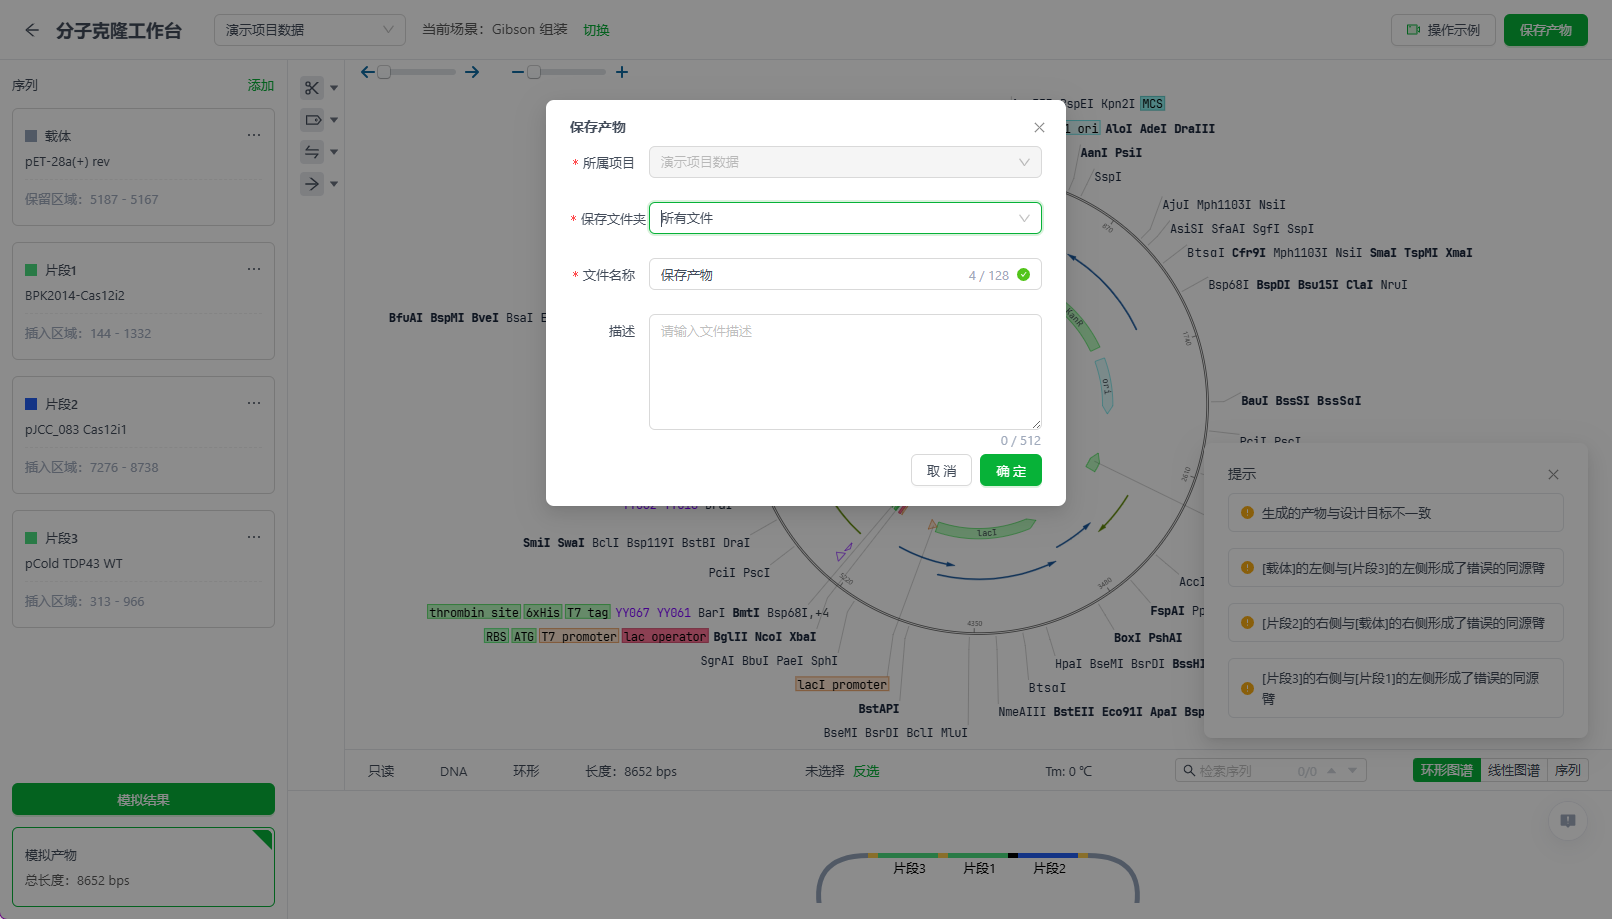Click the tag annotation tool icon
This screenshot has height=919, width=1612.
click(x=312, y=120)
